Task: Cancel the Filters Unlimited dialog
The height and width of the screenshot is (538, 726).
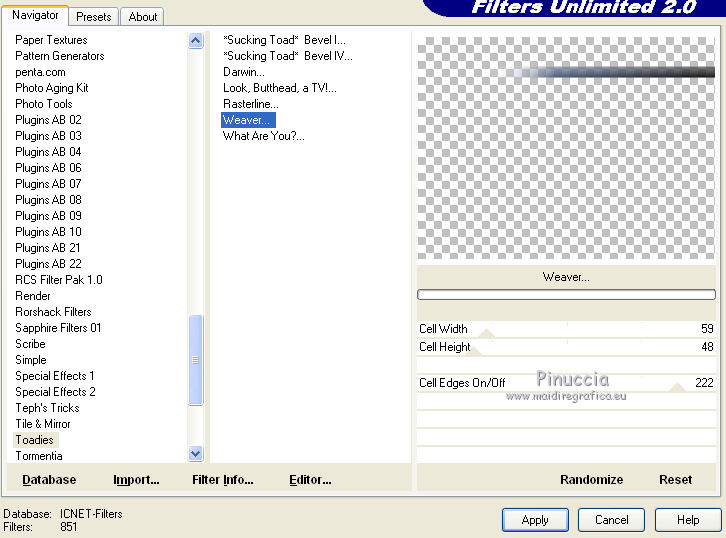Action: click(x=611, y=520)
